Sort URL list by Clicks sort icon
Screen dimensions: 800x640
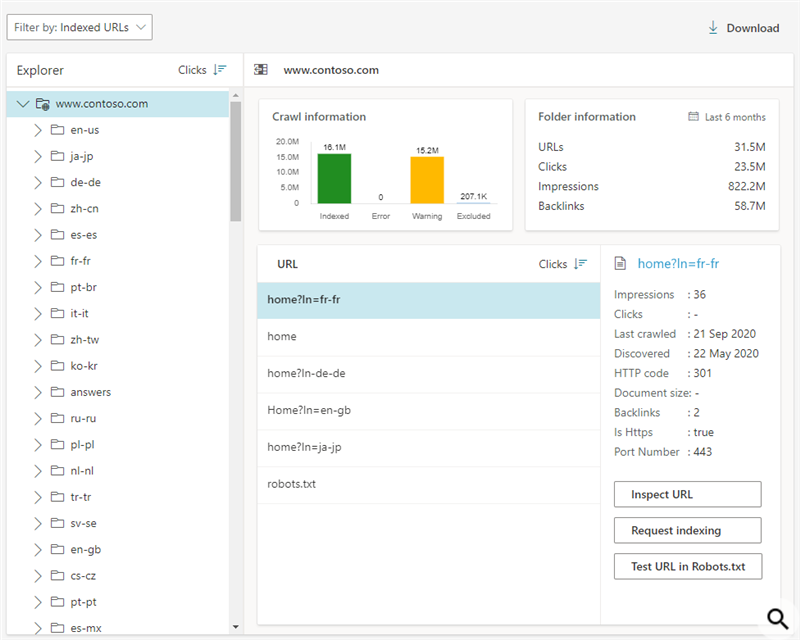click(581, 264)
